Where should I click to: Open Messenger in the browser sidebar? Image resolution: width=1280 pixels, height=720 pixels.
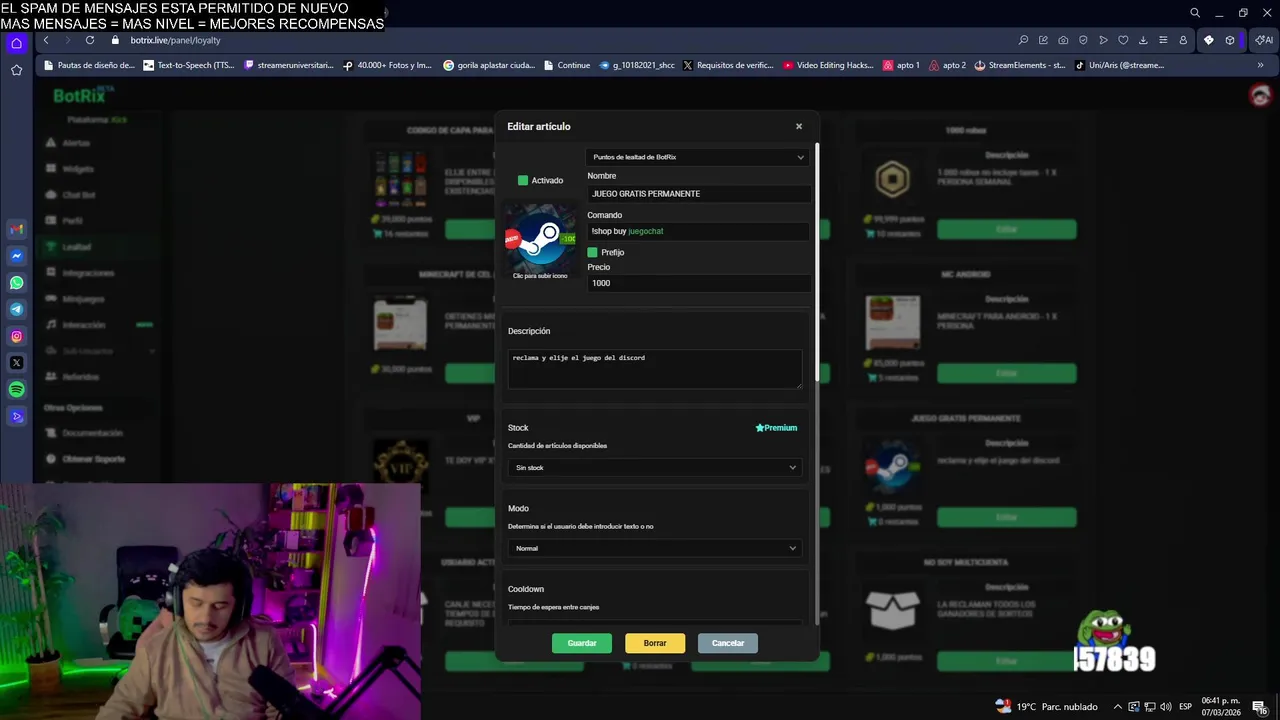[x=16, y=256]
